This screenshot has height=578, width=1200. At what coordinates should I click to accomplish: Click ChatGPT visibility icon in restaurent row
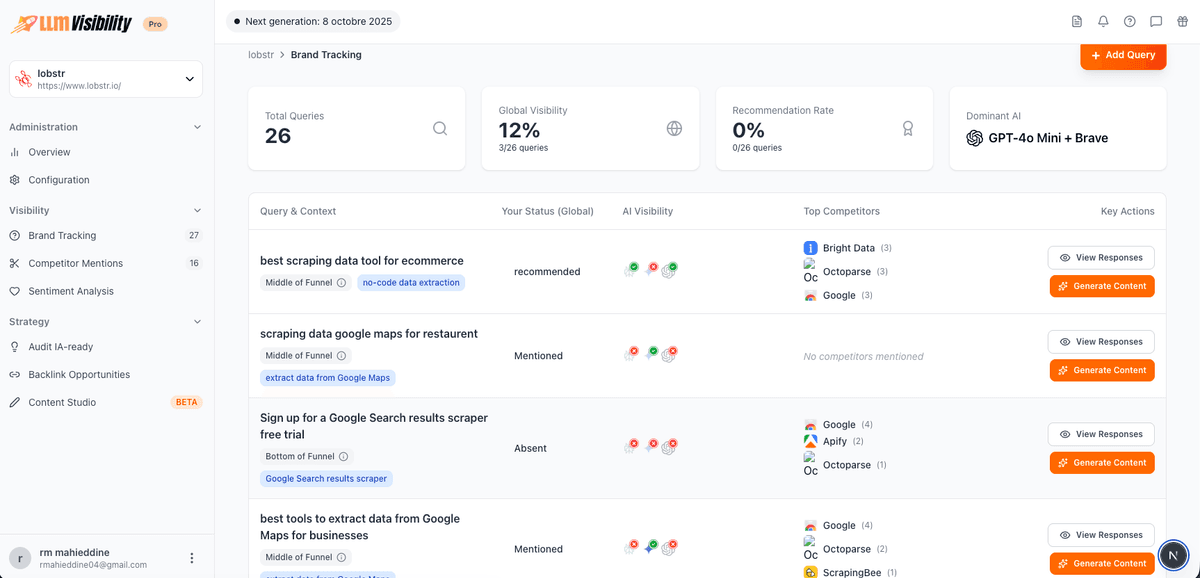click(669, 354)
